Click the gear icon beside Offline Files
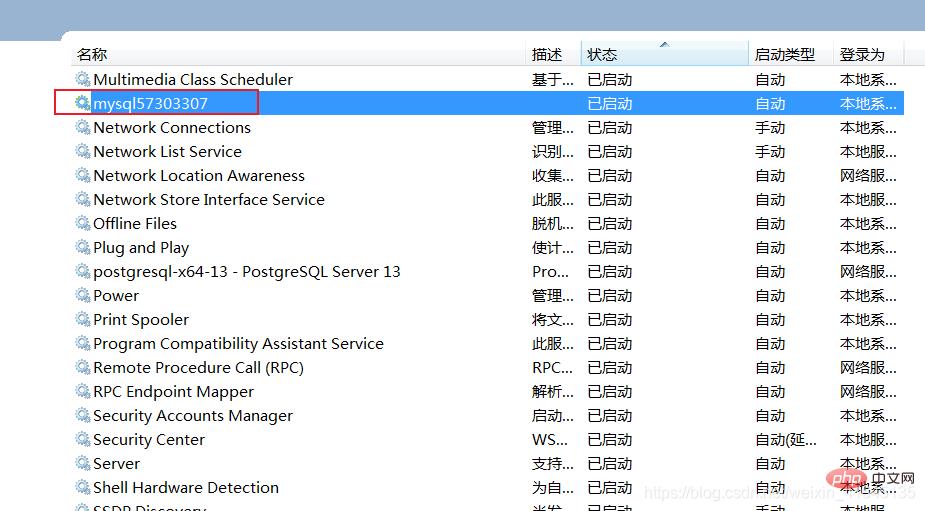The height and width of the screenshot is (511, 925). pyautogui.click(x=83, y=223)
